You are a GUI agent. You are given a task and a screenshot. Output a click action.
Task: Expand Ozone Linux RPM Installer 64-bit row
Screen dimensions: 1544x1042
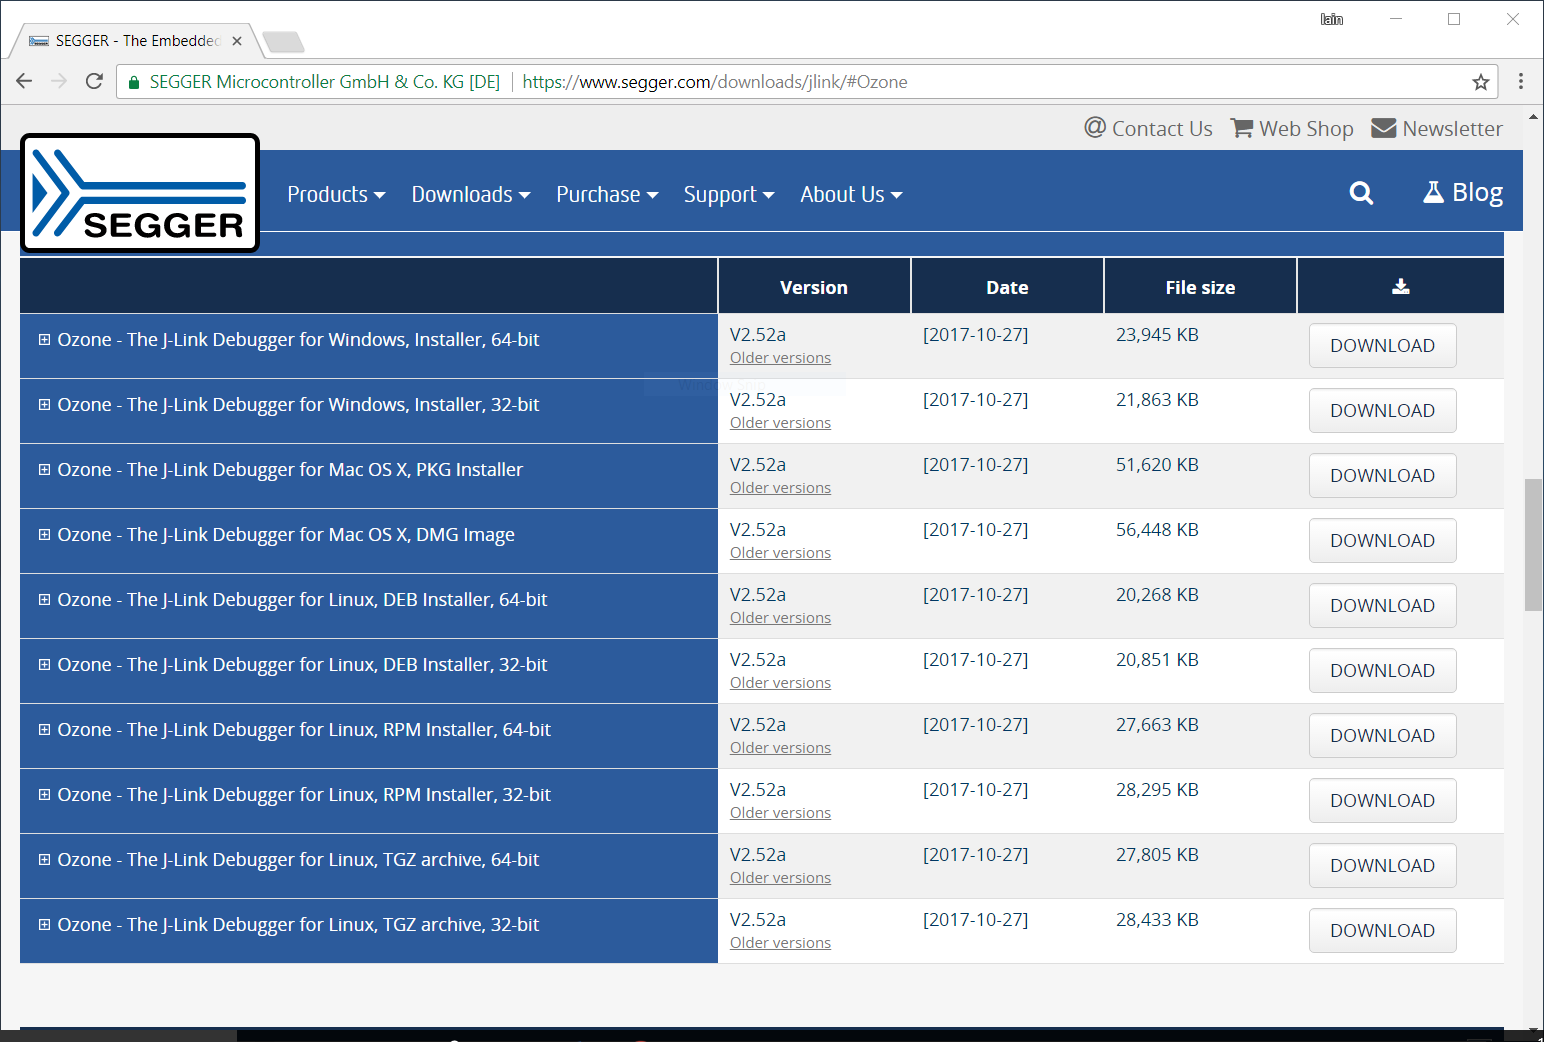44,730
